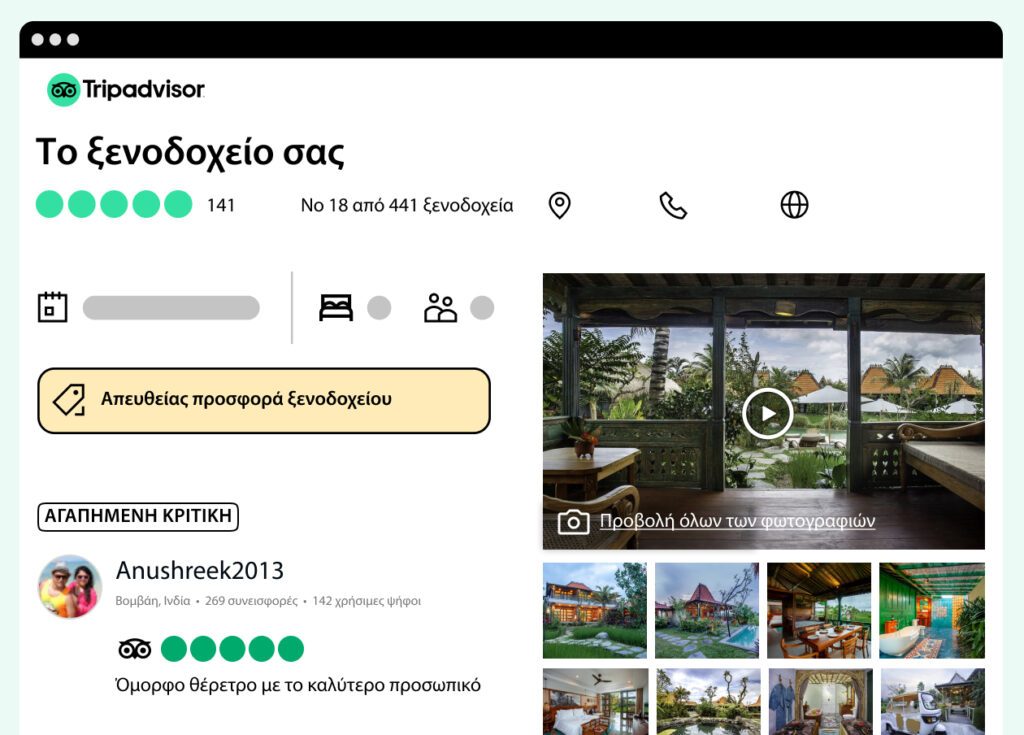Screen dimensions: 1024x735
Task: Open thumbnail of dining table terrace
Action: (x=819, y=610)
